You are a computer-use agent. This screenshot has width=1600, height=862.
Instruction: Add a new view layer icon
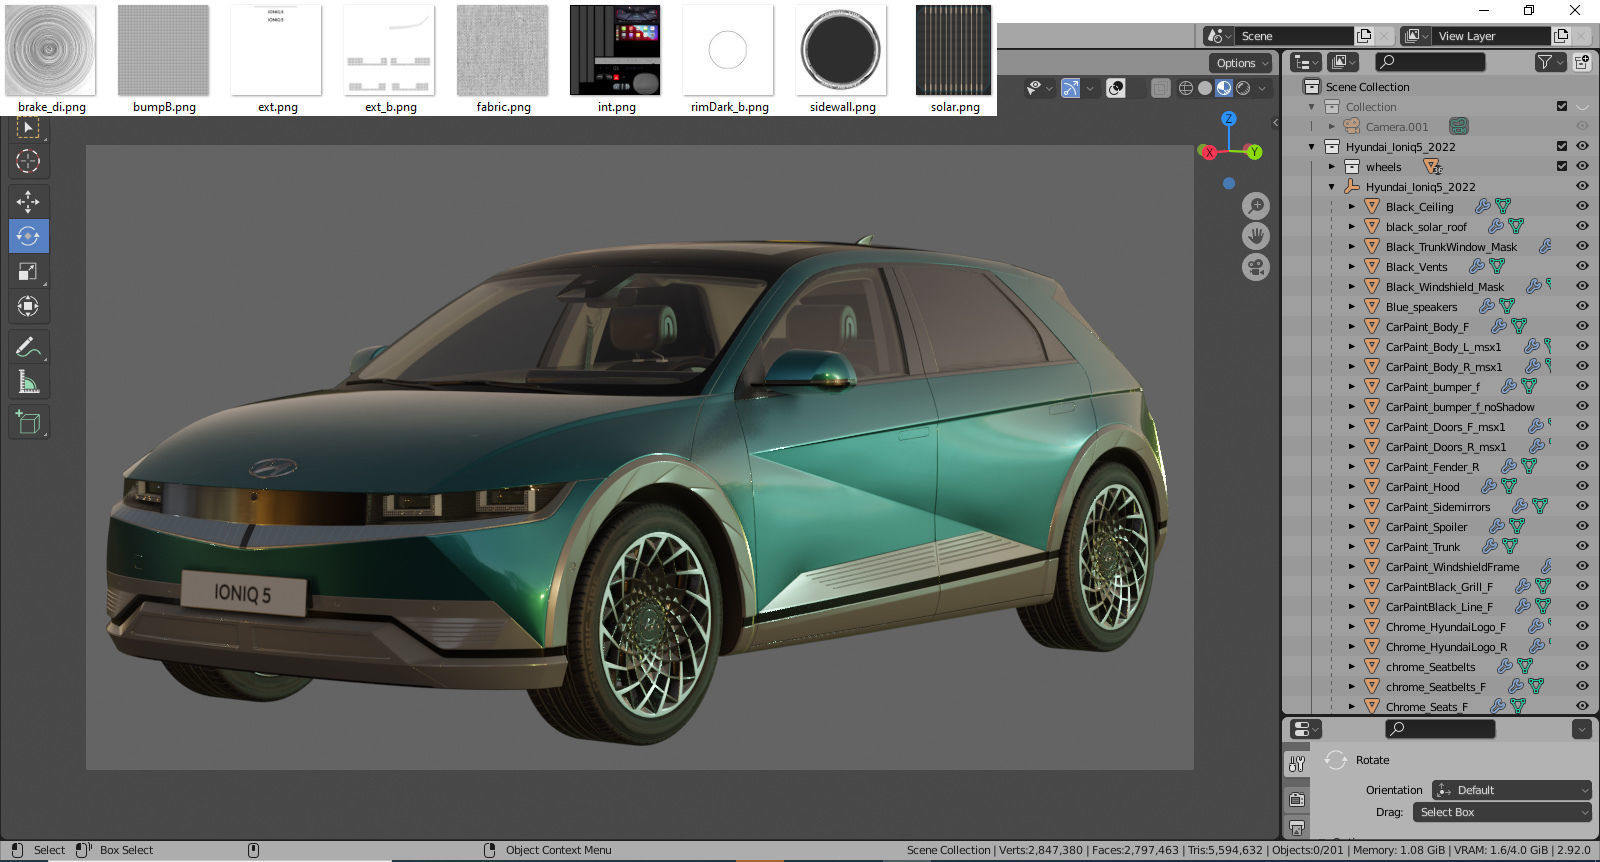1561,36
